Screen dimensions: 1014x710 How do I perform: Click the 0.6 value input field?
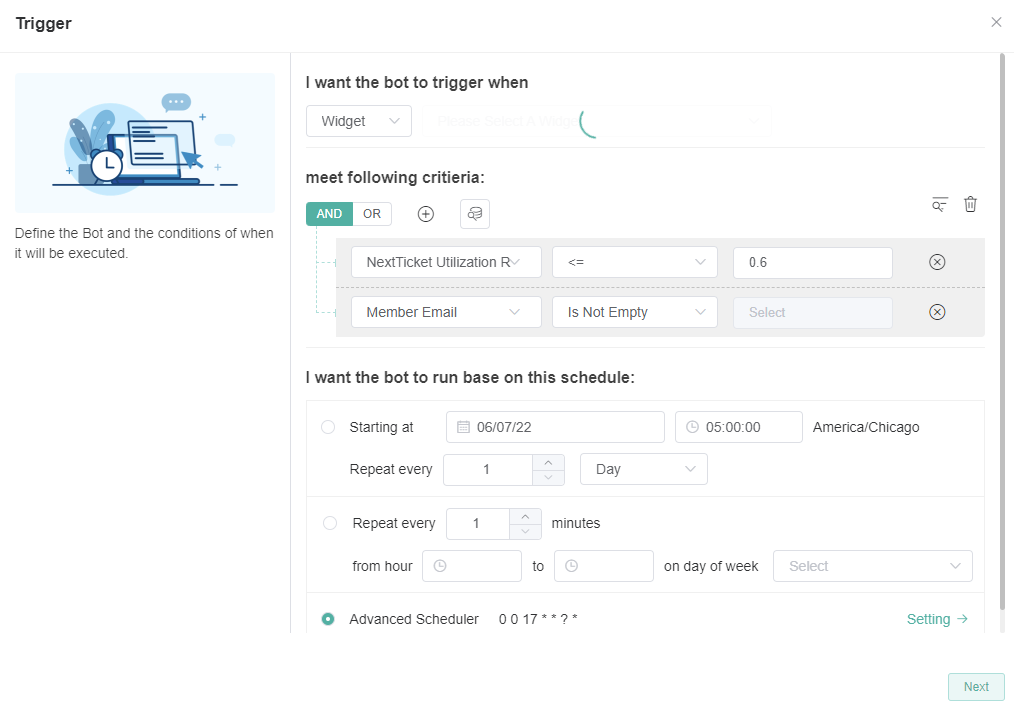(812, 262)
